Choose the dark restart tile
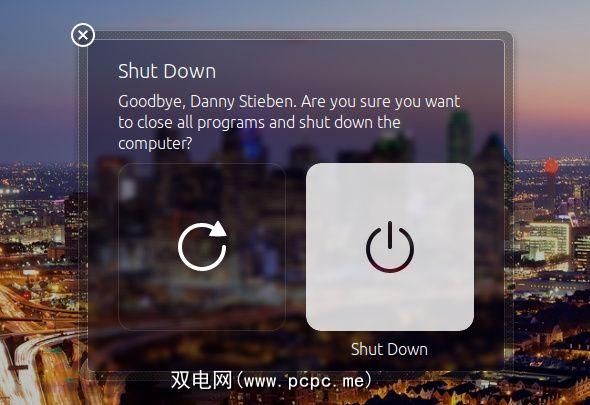590x405 pixels. click(x=202, y=247)
